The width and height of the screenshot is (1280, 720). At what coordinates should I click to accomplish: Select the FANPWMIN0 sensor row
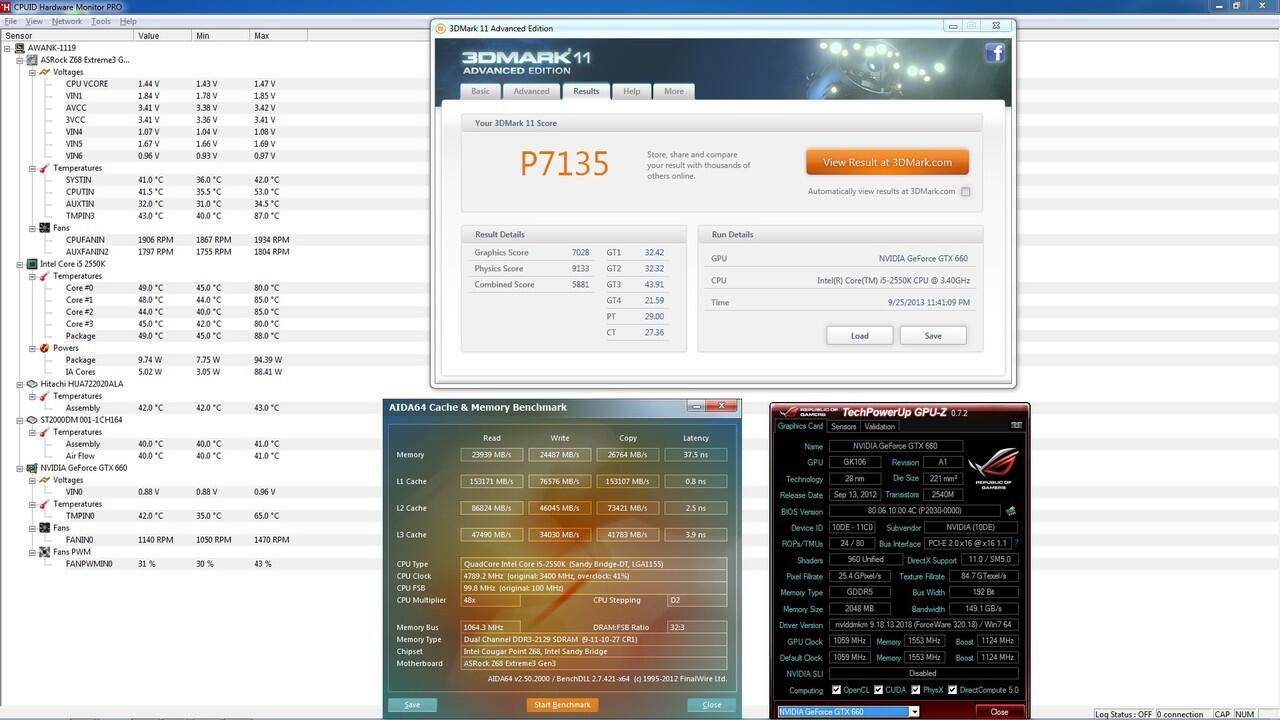[89, 564]
